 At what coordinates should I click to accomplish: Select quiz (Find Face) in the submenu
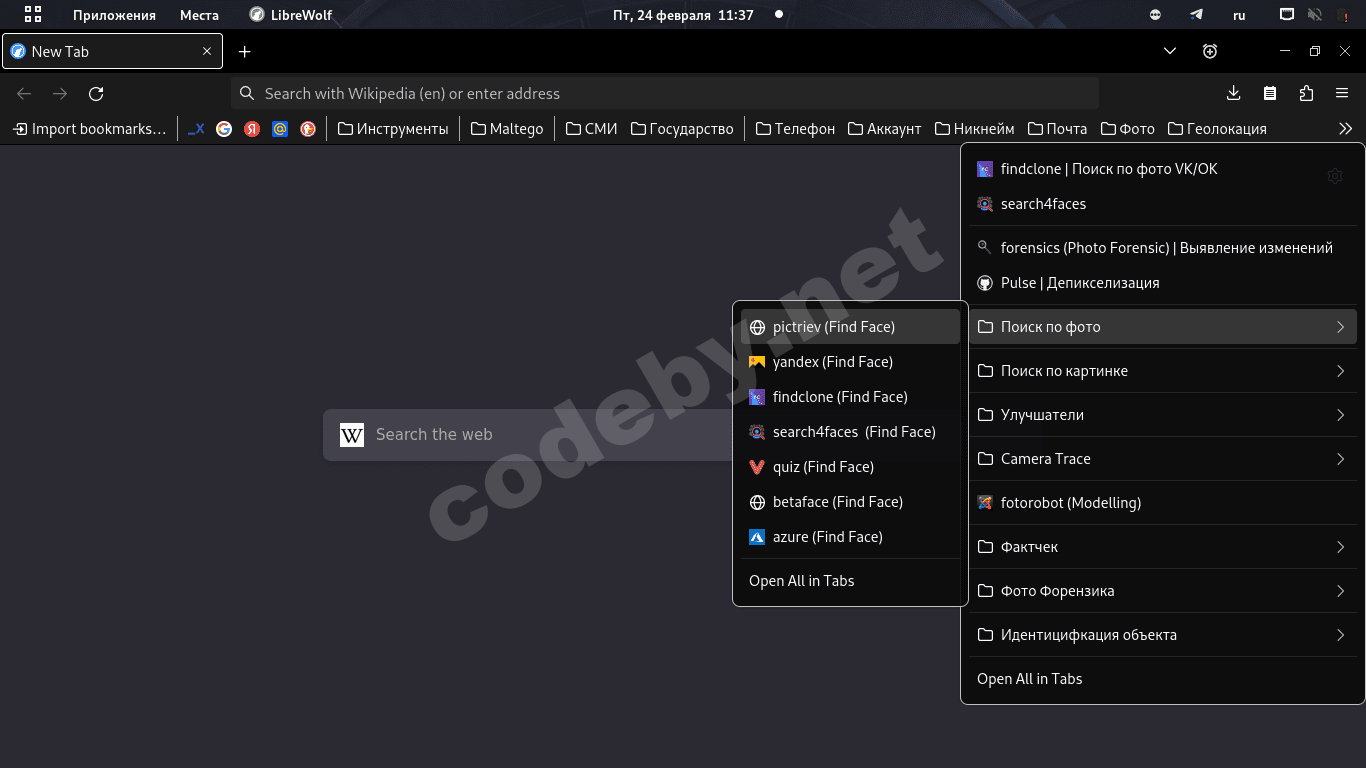[850, 467]
